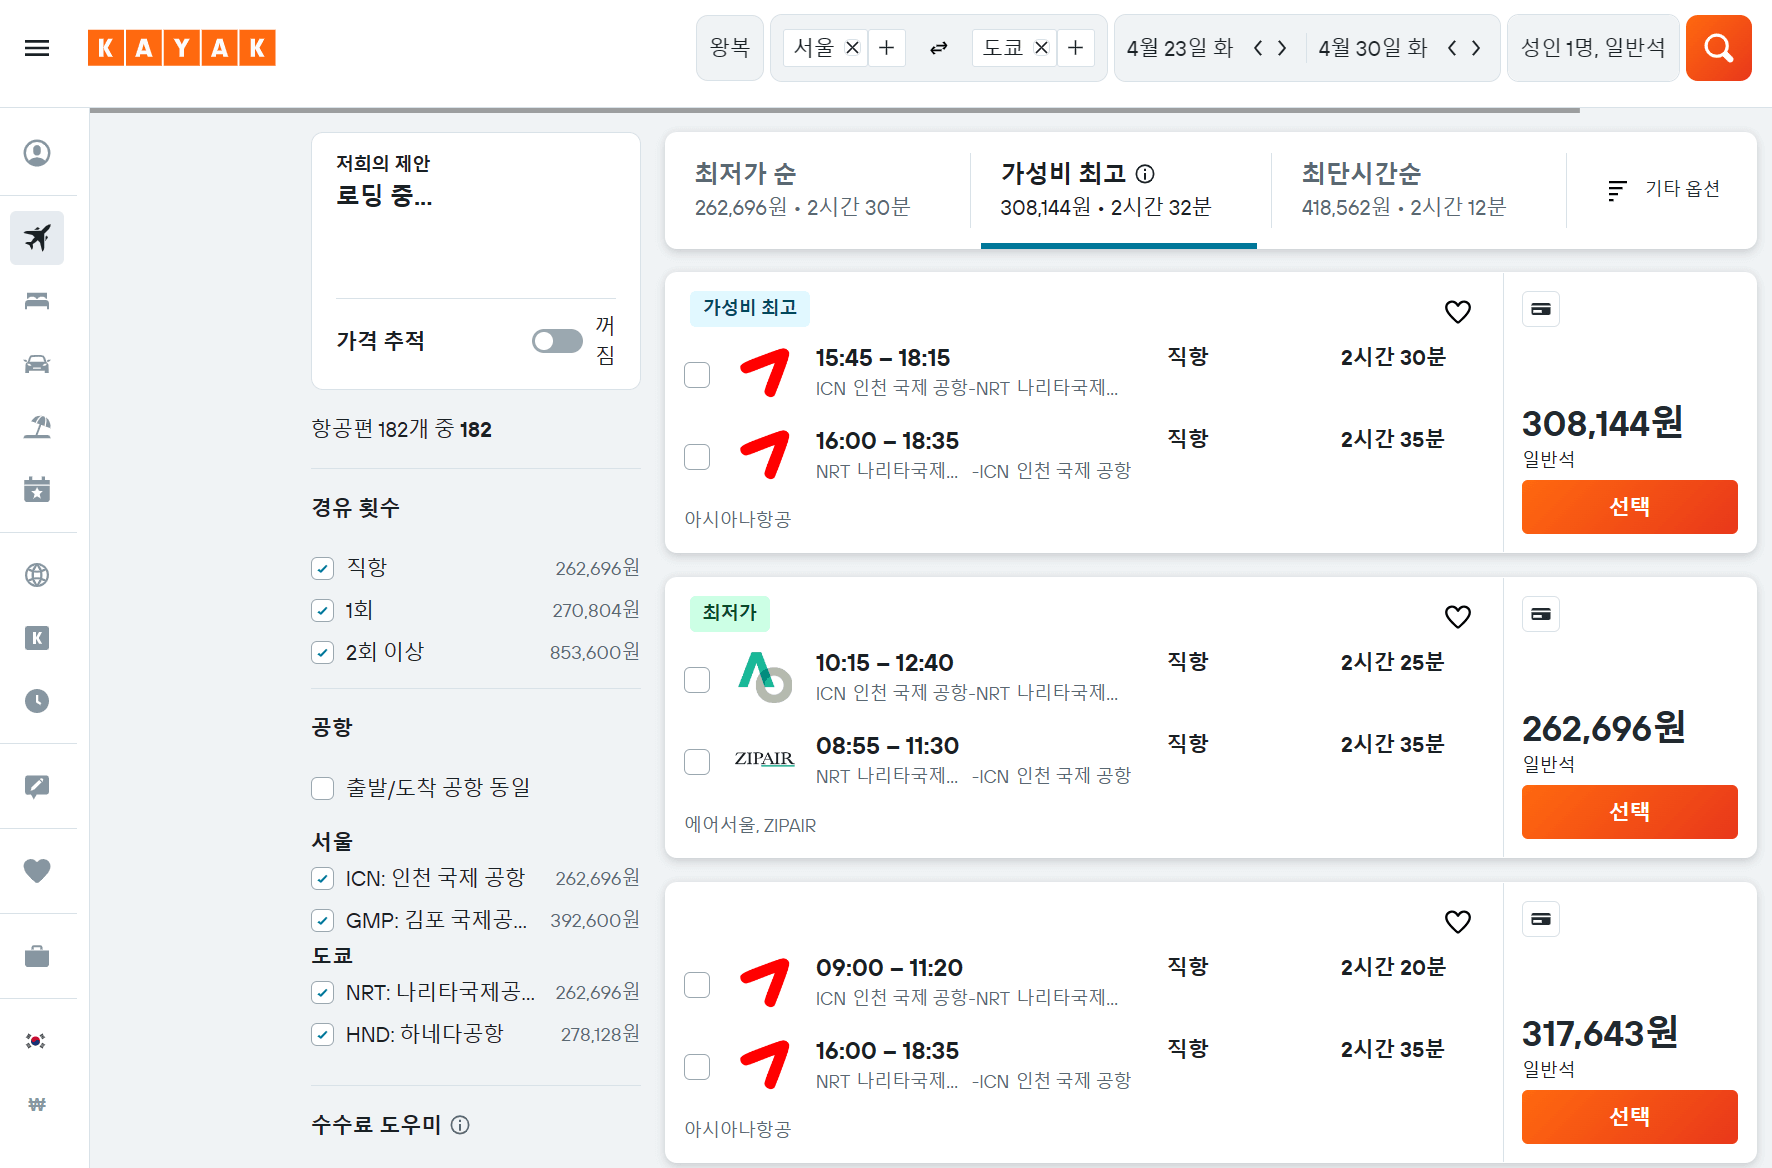Swap origin and destination arrows
The height and width of the screenshot is (1168, 1772).
[x=938, y=48]
